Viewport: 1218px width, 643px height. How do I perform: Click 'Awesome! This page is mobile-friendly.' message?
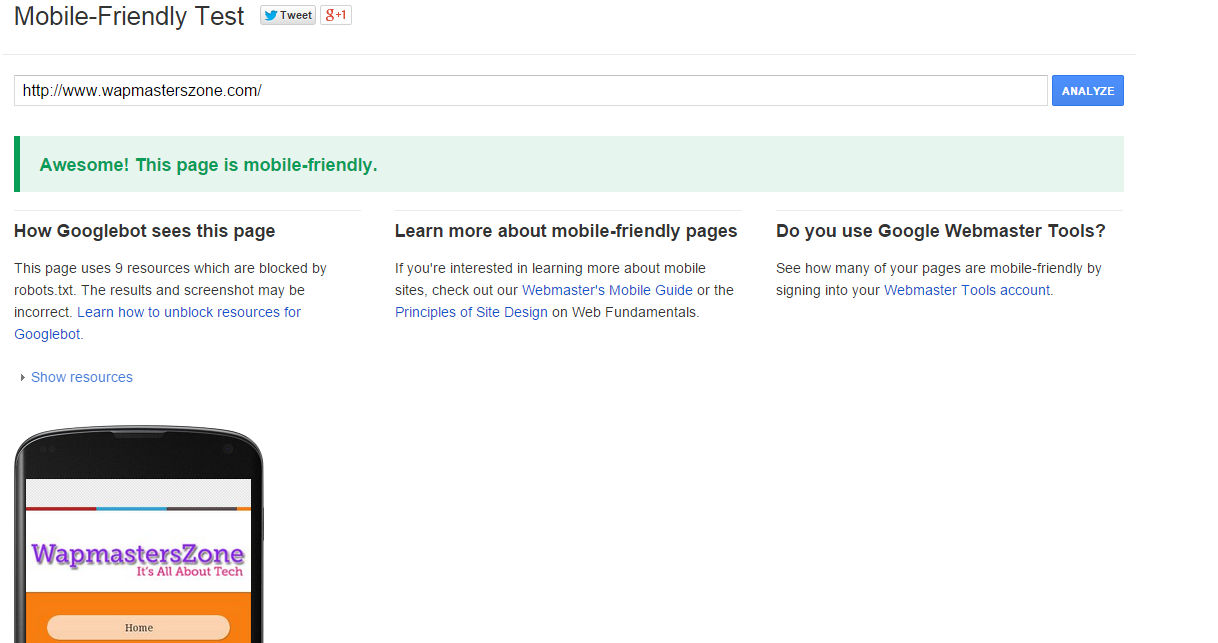click(208, 165)
